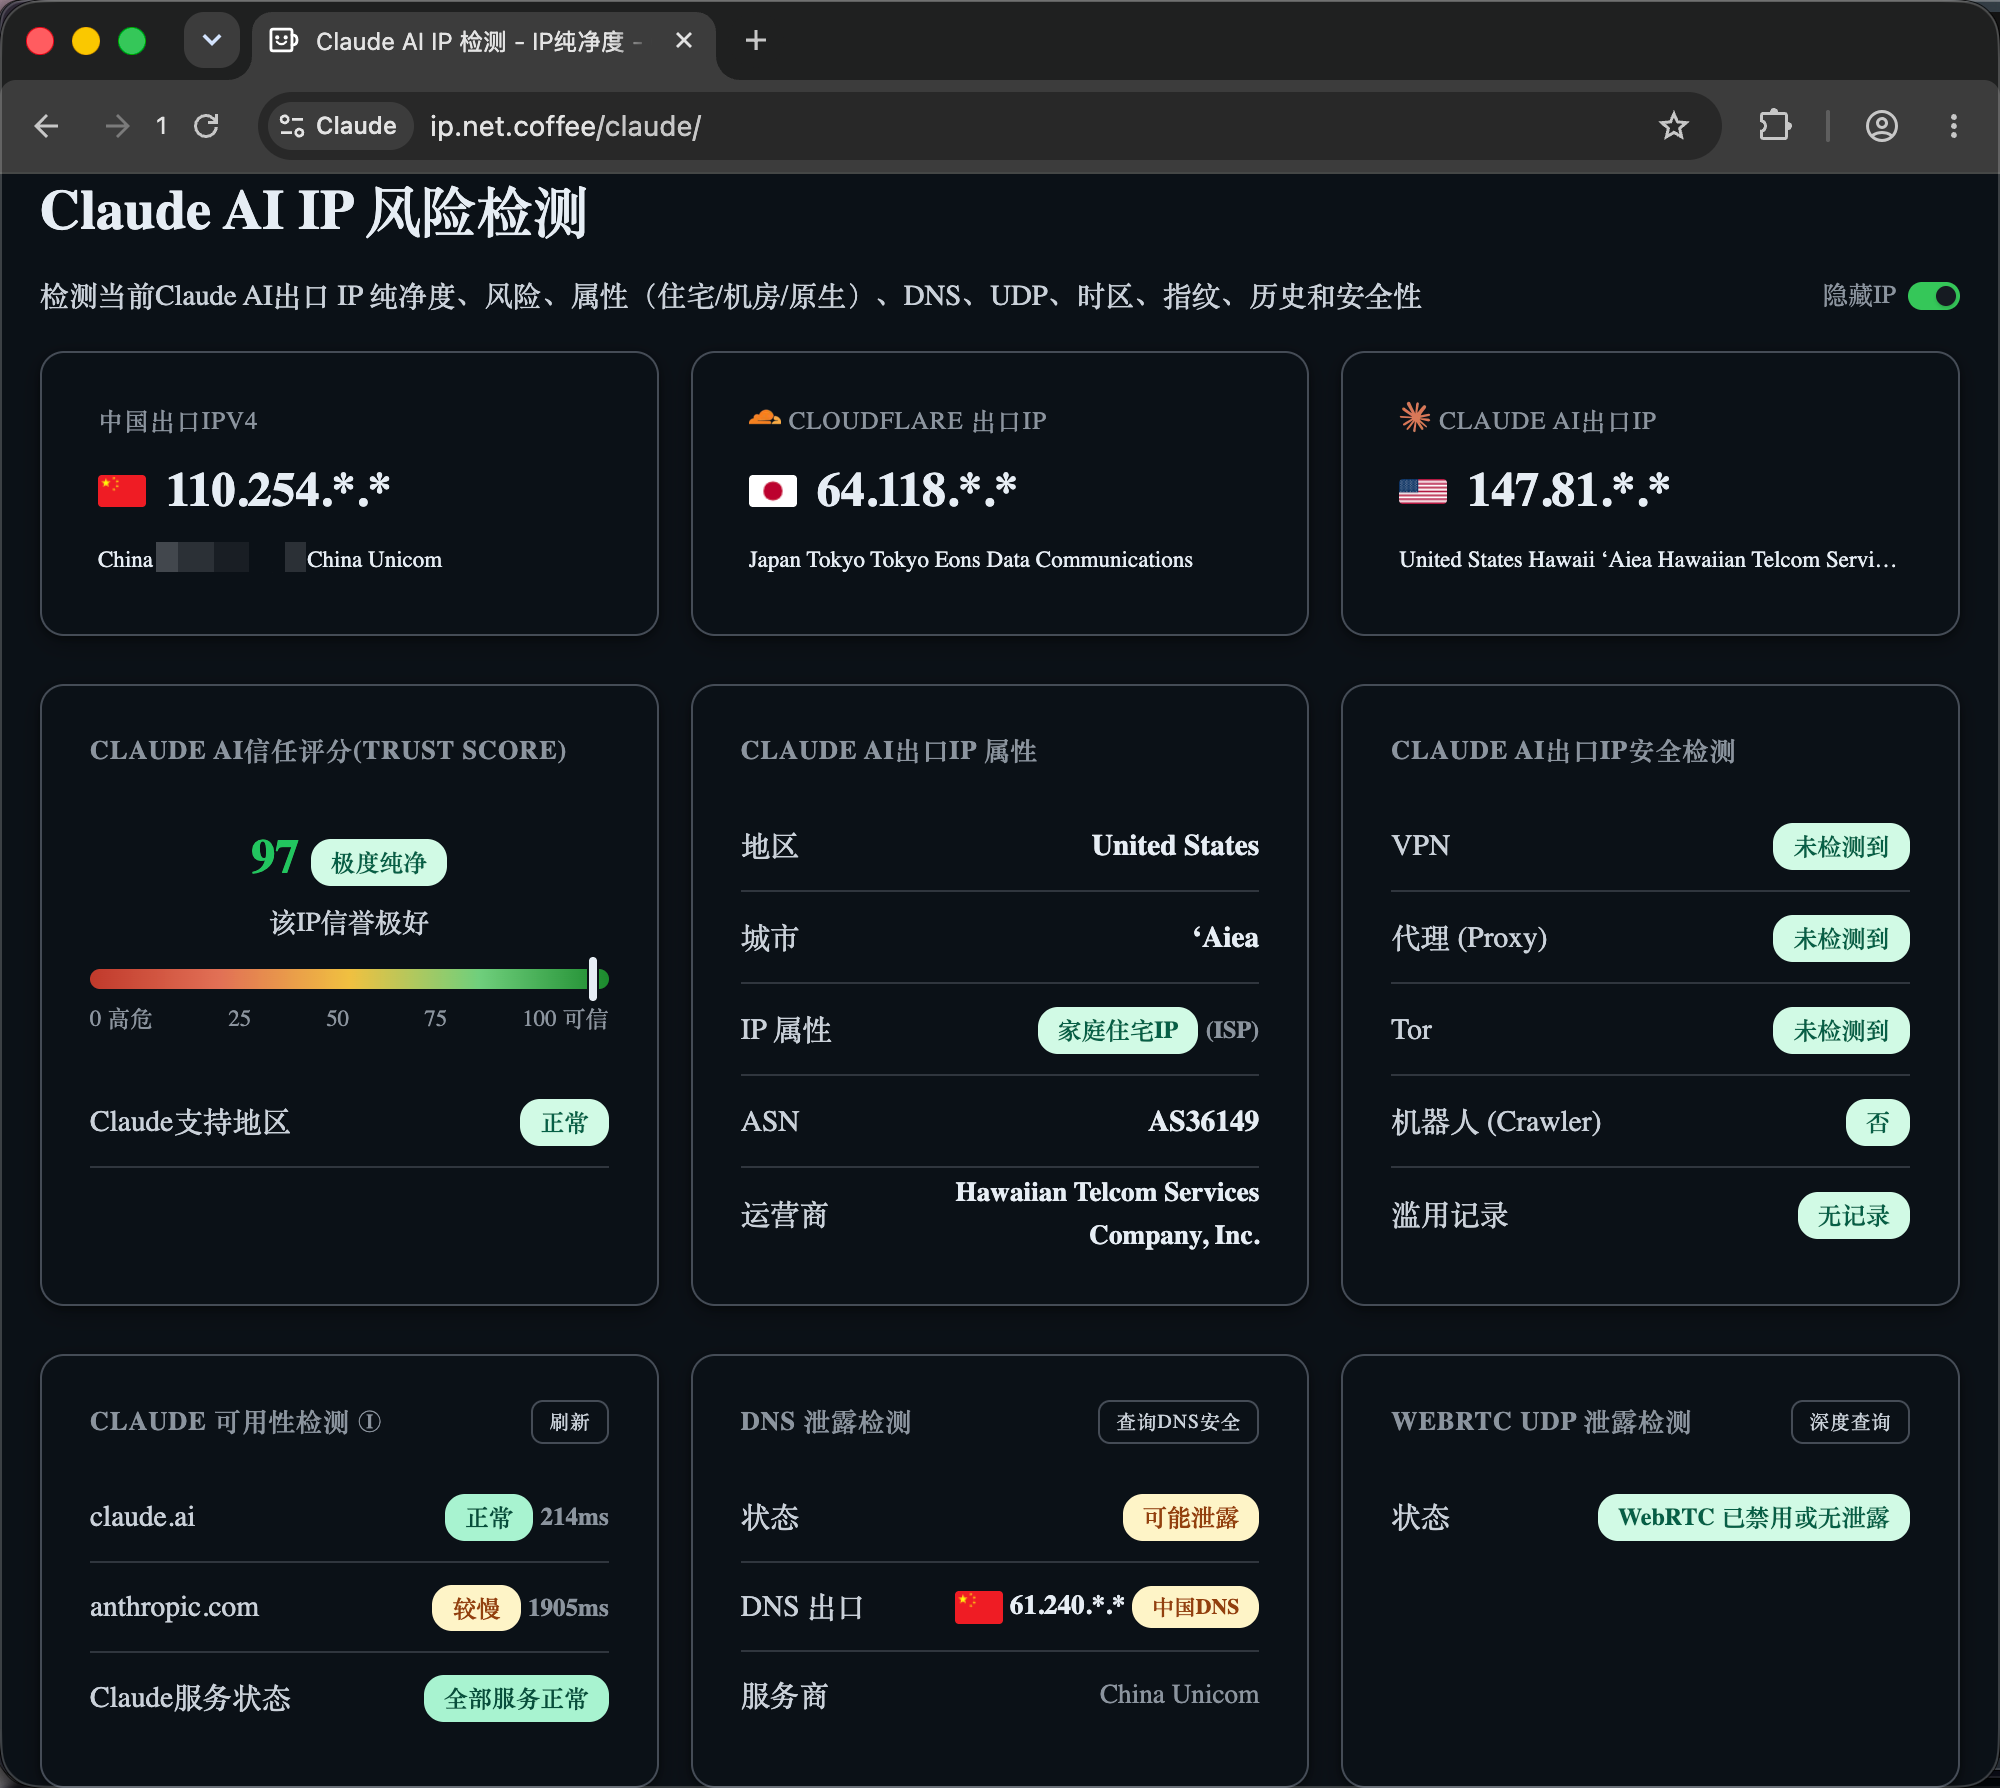Click the 家庭住宅IP attribute badge
The image size is (2000, 1788).
[1118, 1030]
